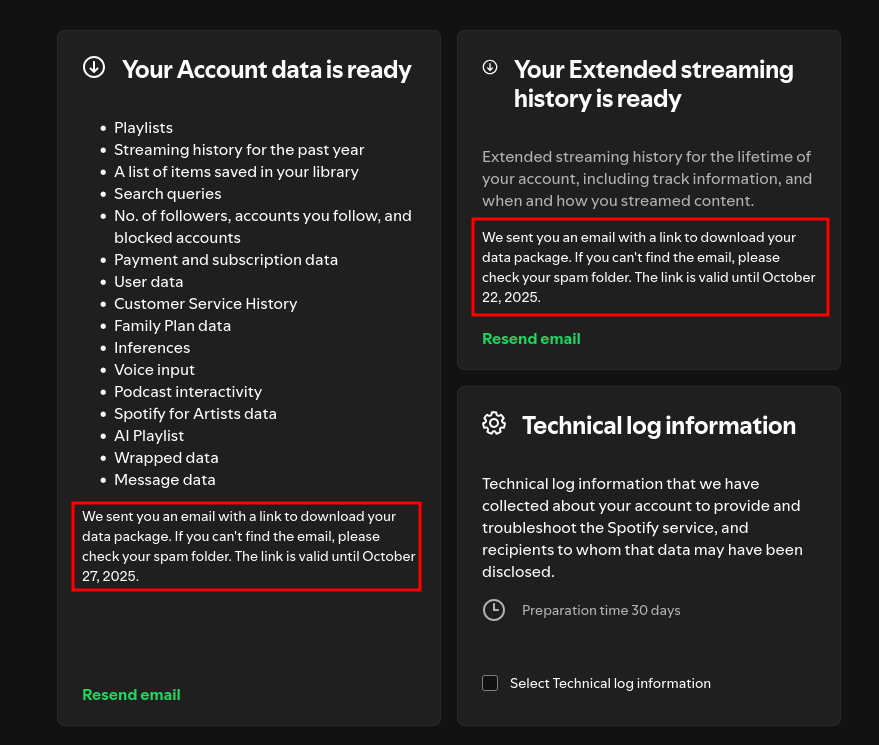Screen dimensions: 879x745
Task: Click the clock icon beside Preparation time
Action: click(x=494, y=610)
